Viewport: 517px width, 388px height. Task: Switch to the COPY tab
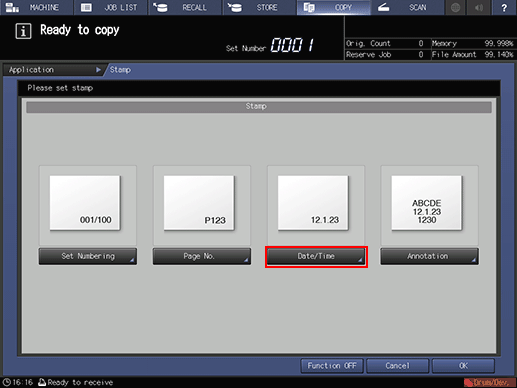tap(333, 7)
